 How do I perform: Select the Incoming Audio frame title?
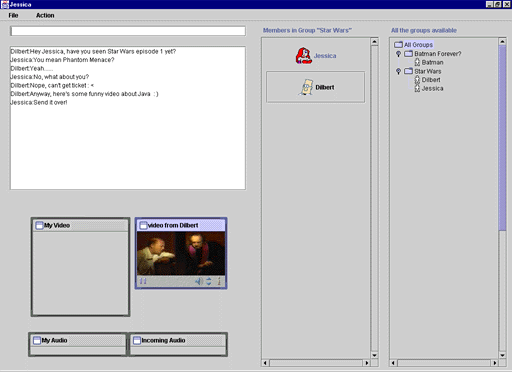click(x=163, y=340)
